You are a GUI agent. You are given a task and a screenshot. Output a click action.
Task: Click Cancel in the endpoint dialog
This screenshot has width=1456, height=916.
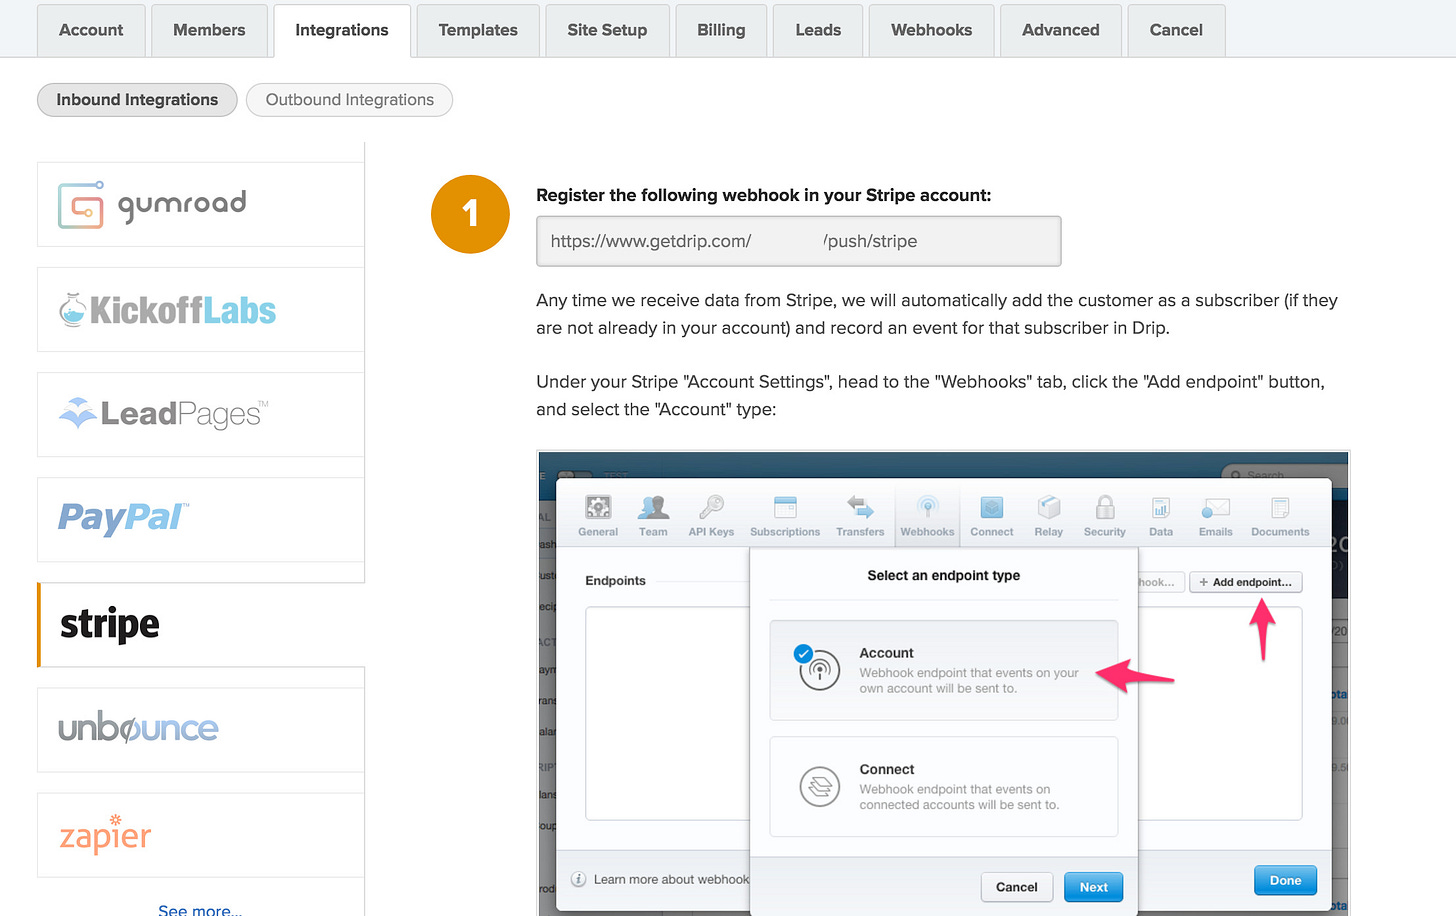tap(1017, 887)
